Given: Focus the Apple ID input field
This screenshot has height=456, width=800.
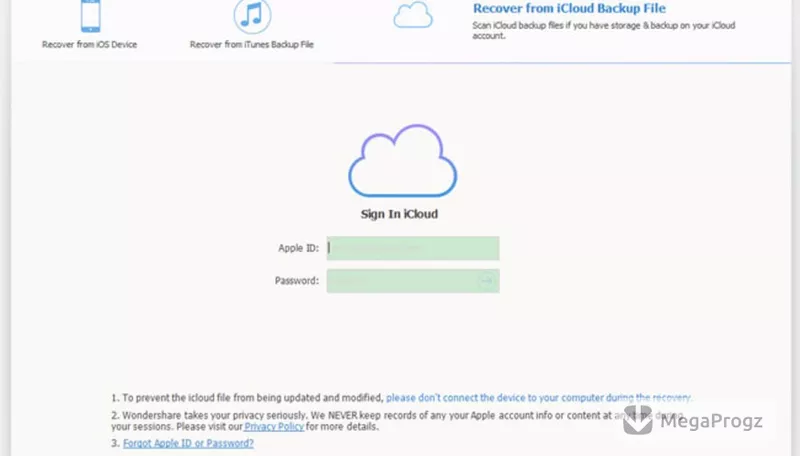Looking at the screenshot, I should coord(413,248).
